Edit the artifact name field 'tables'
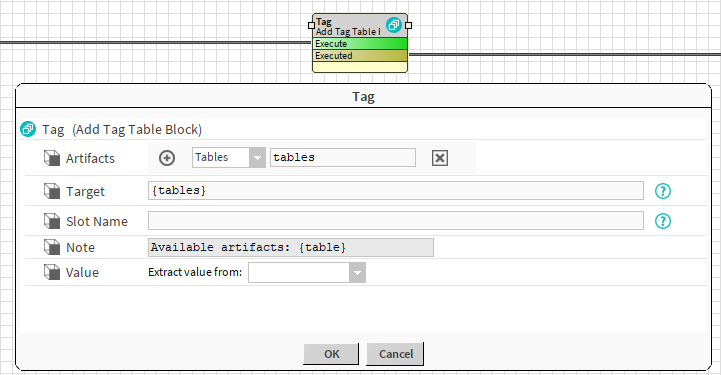Image resolution: width=721 pixels, height=375 pixels. click(343, 158)
